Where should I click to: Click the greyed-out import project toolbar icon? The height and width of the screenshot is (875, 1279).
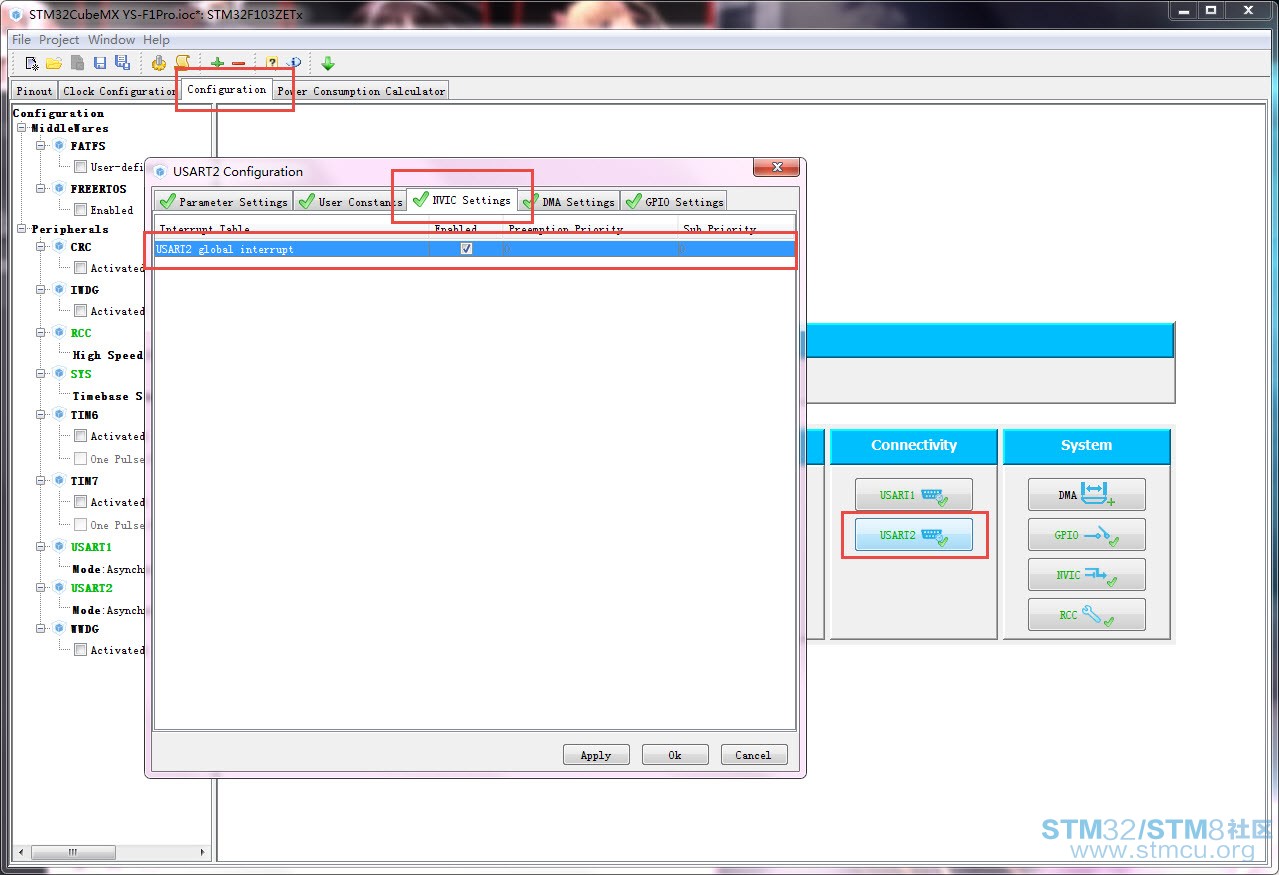(77, 63)
